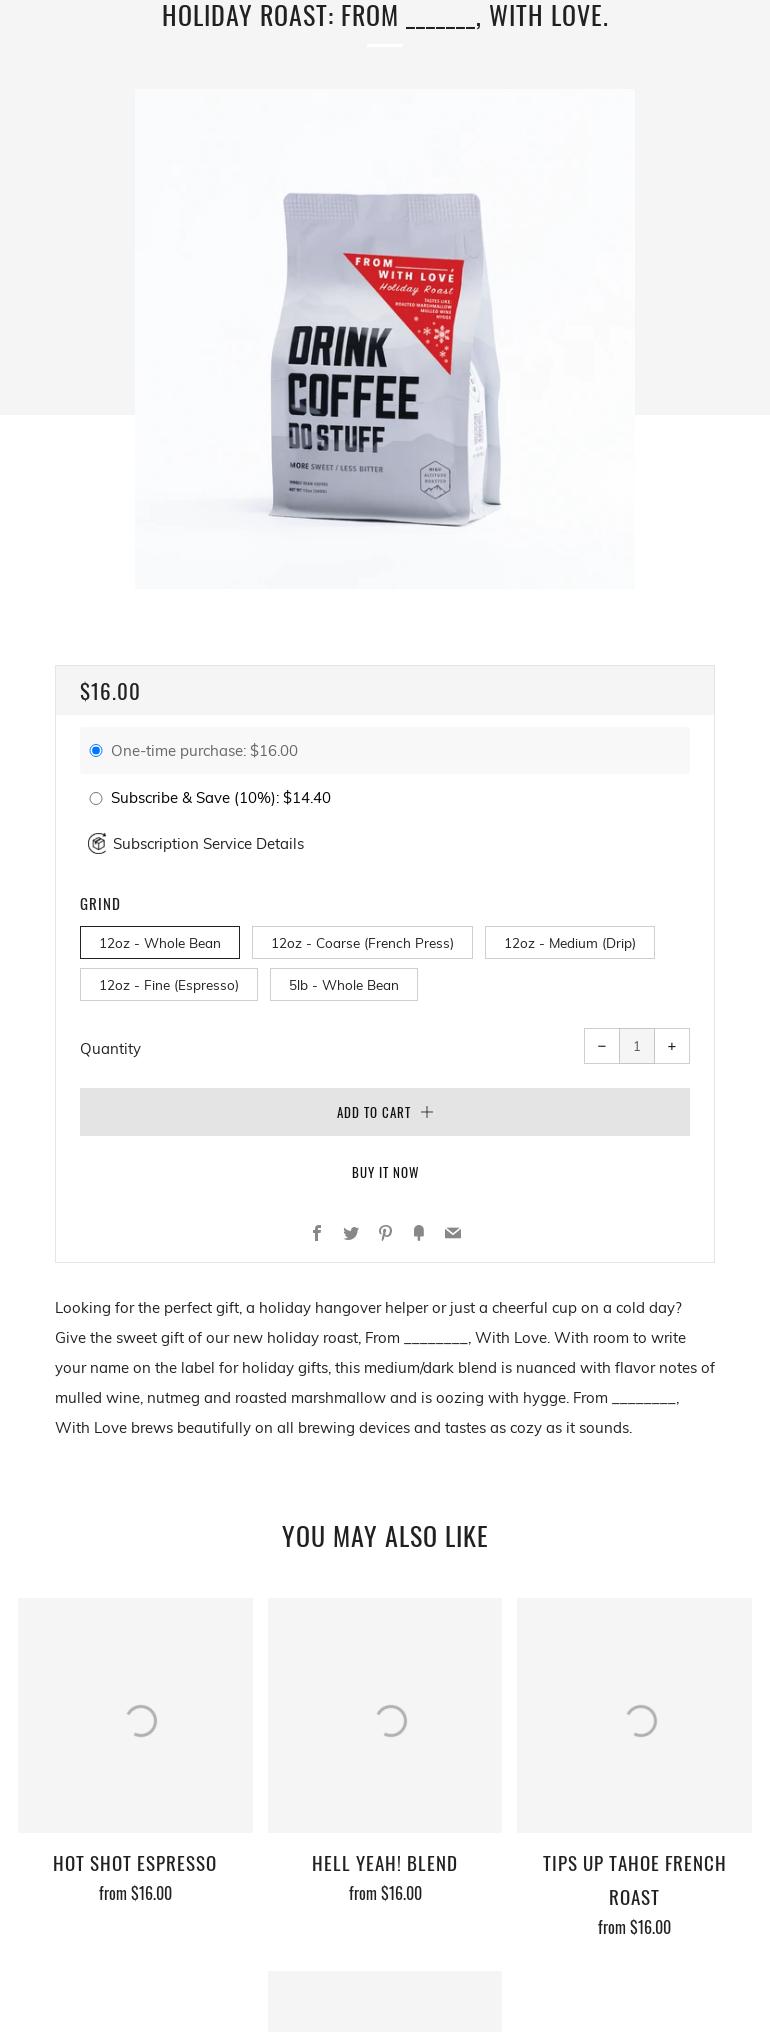
Task: Click the quantity input field
Action: tap(637, 1046)
